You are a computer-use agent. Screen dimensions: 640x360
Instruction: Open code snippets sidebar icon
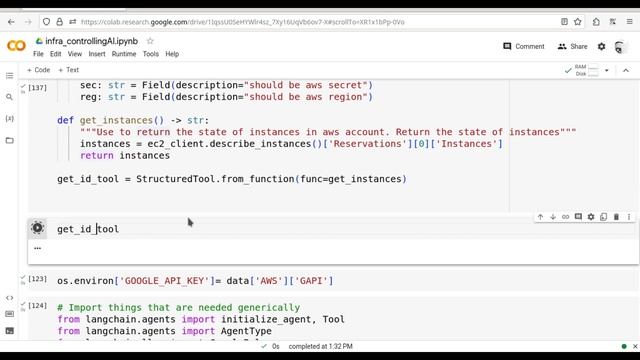(9, 298)
